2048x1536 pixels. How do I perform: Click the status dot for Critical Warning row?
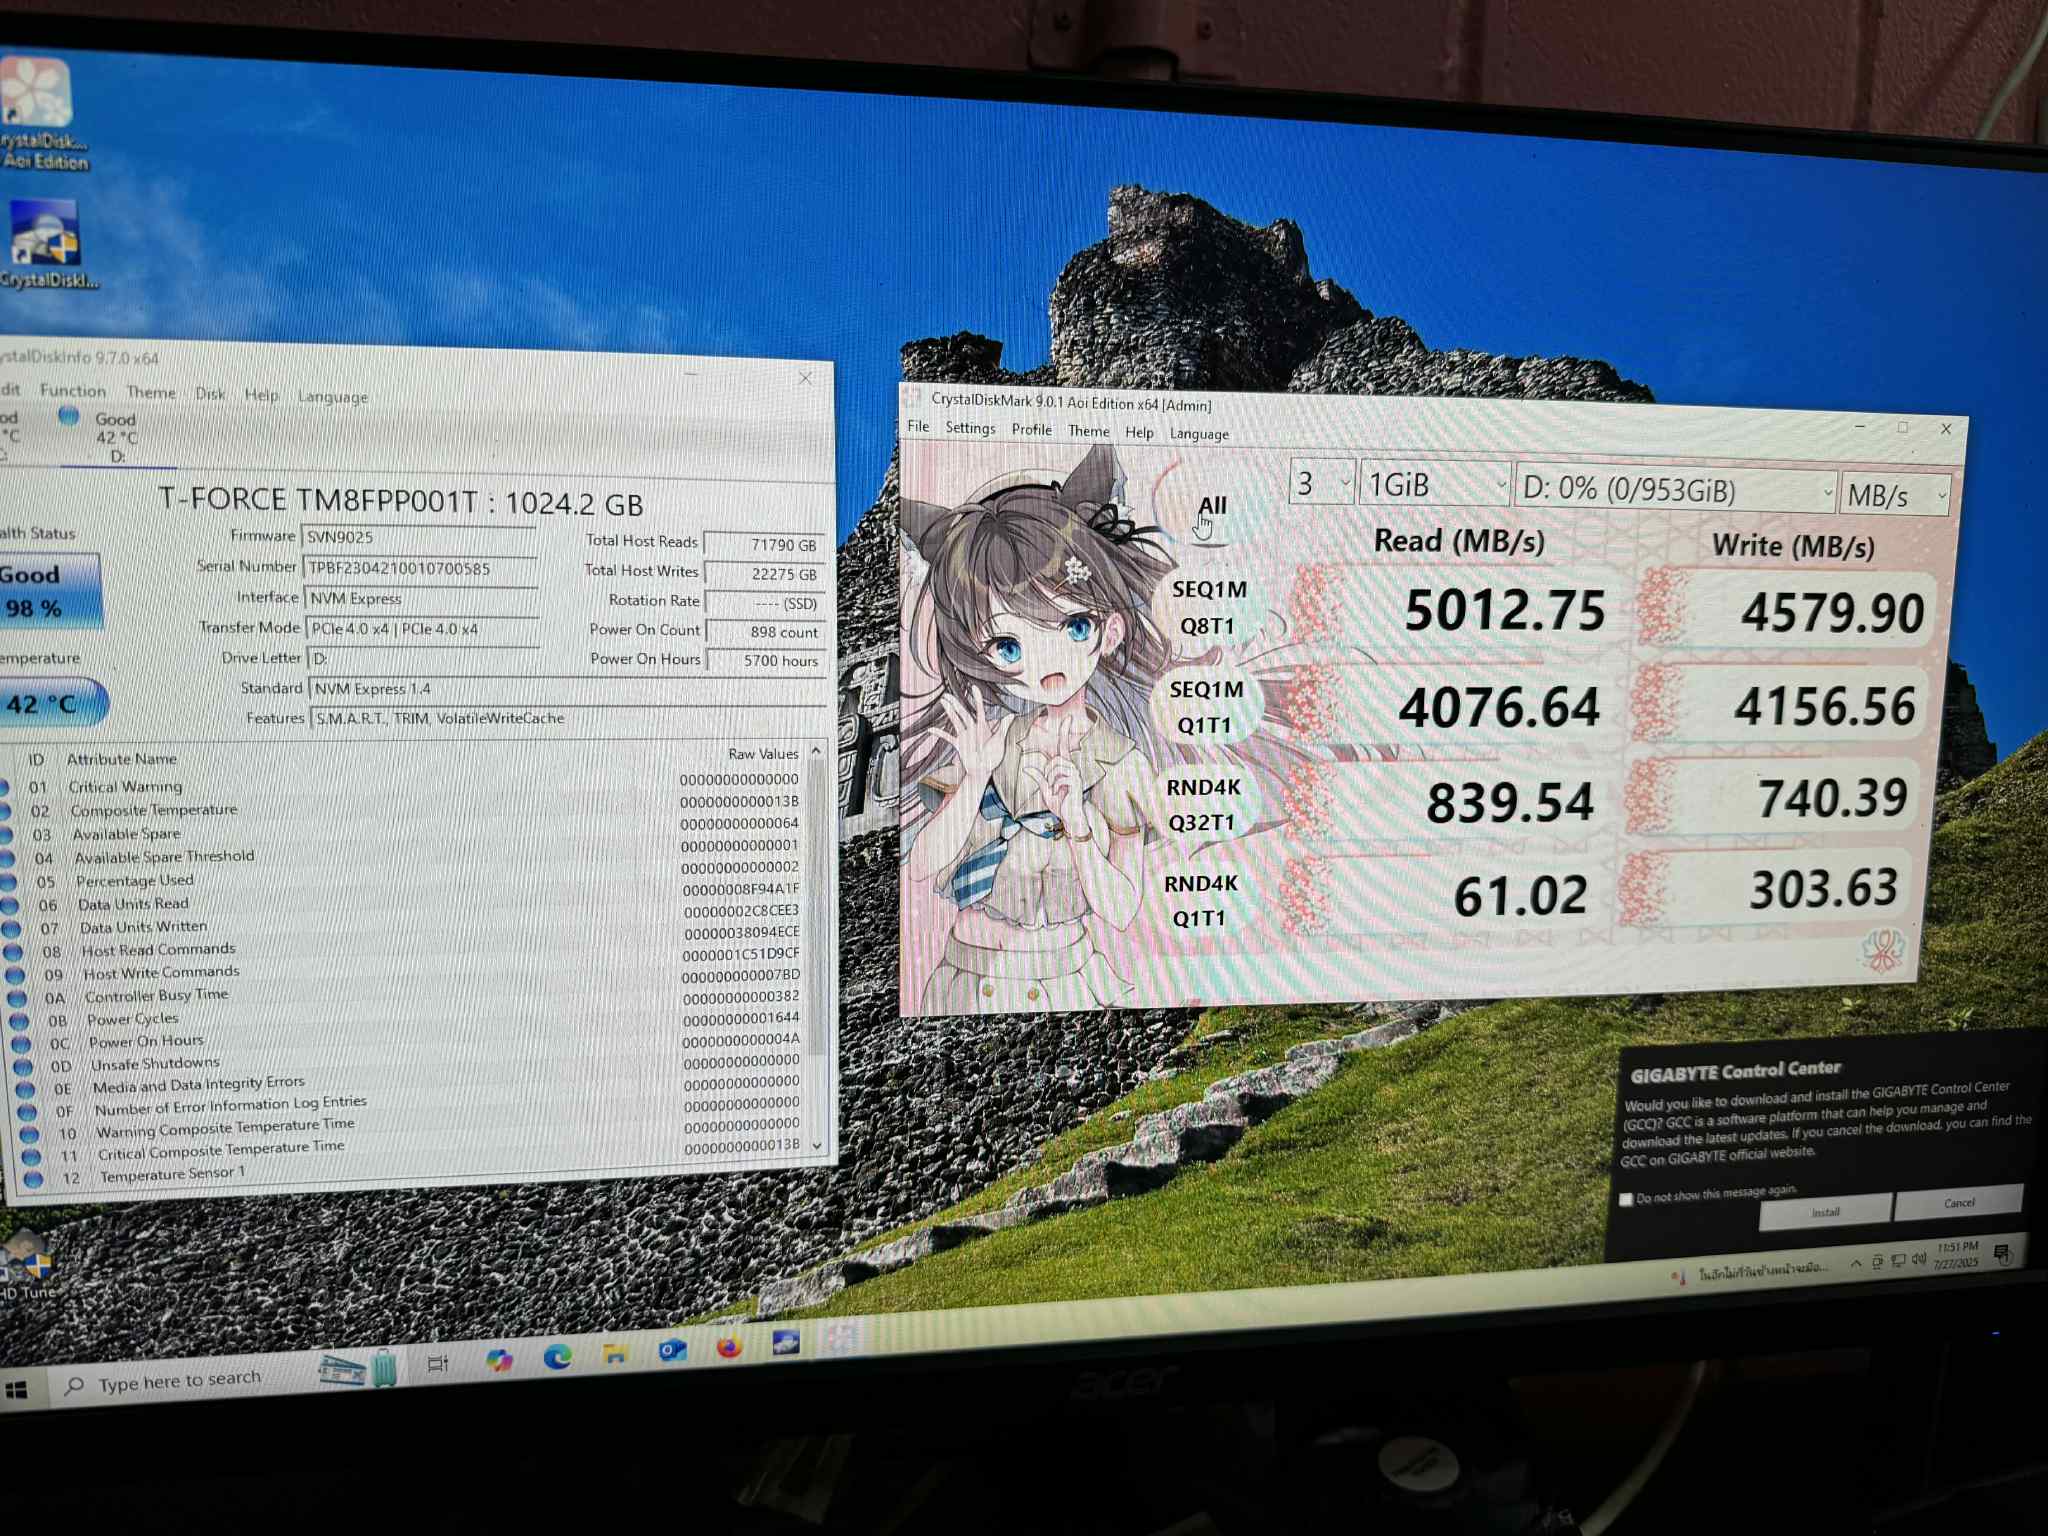pyautogui.click(x=3, y=787)
